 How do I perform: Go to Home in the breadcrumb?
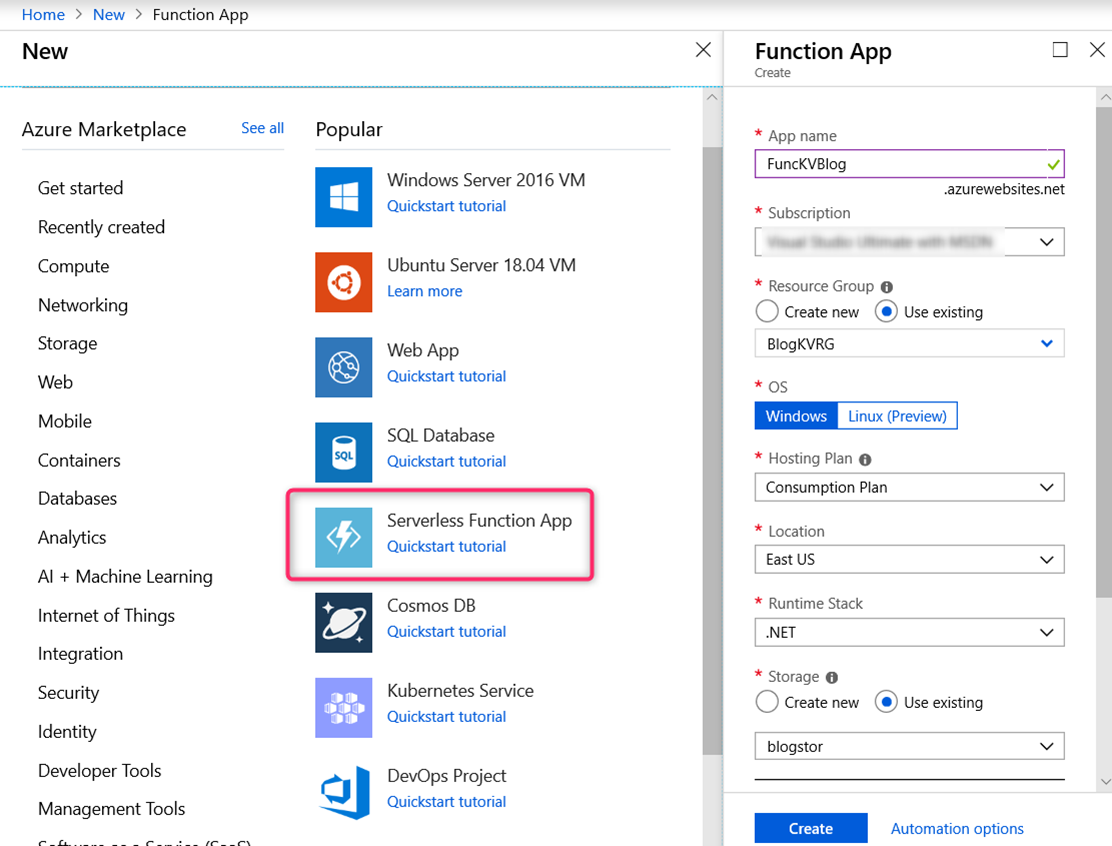pyautogui.click(x=43, y=15)
